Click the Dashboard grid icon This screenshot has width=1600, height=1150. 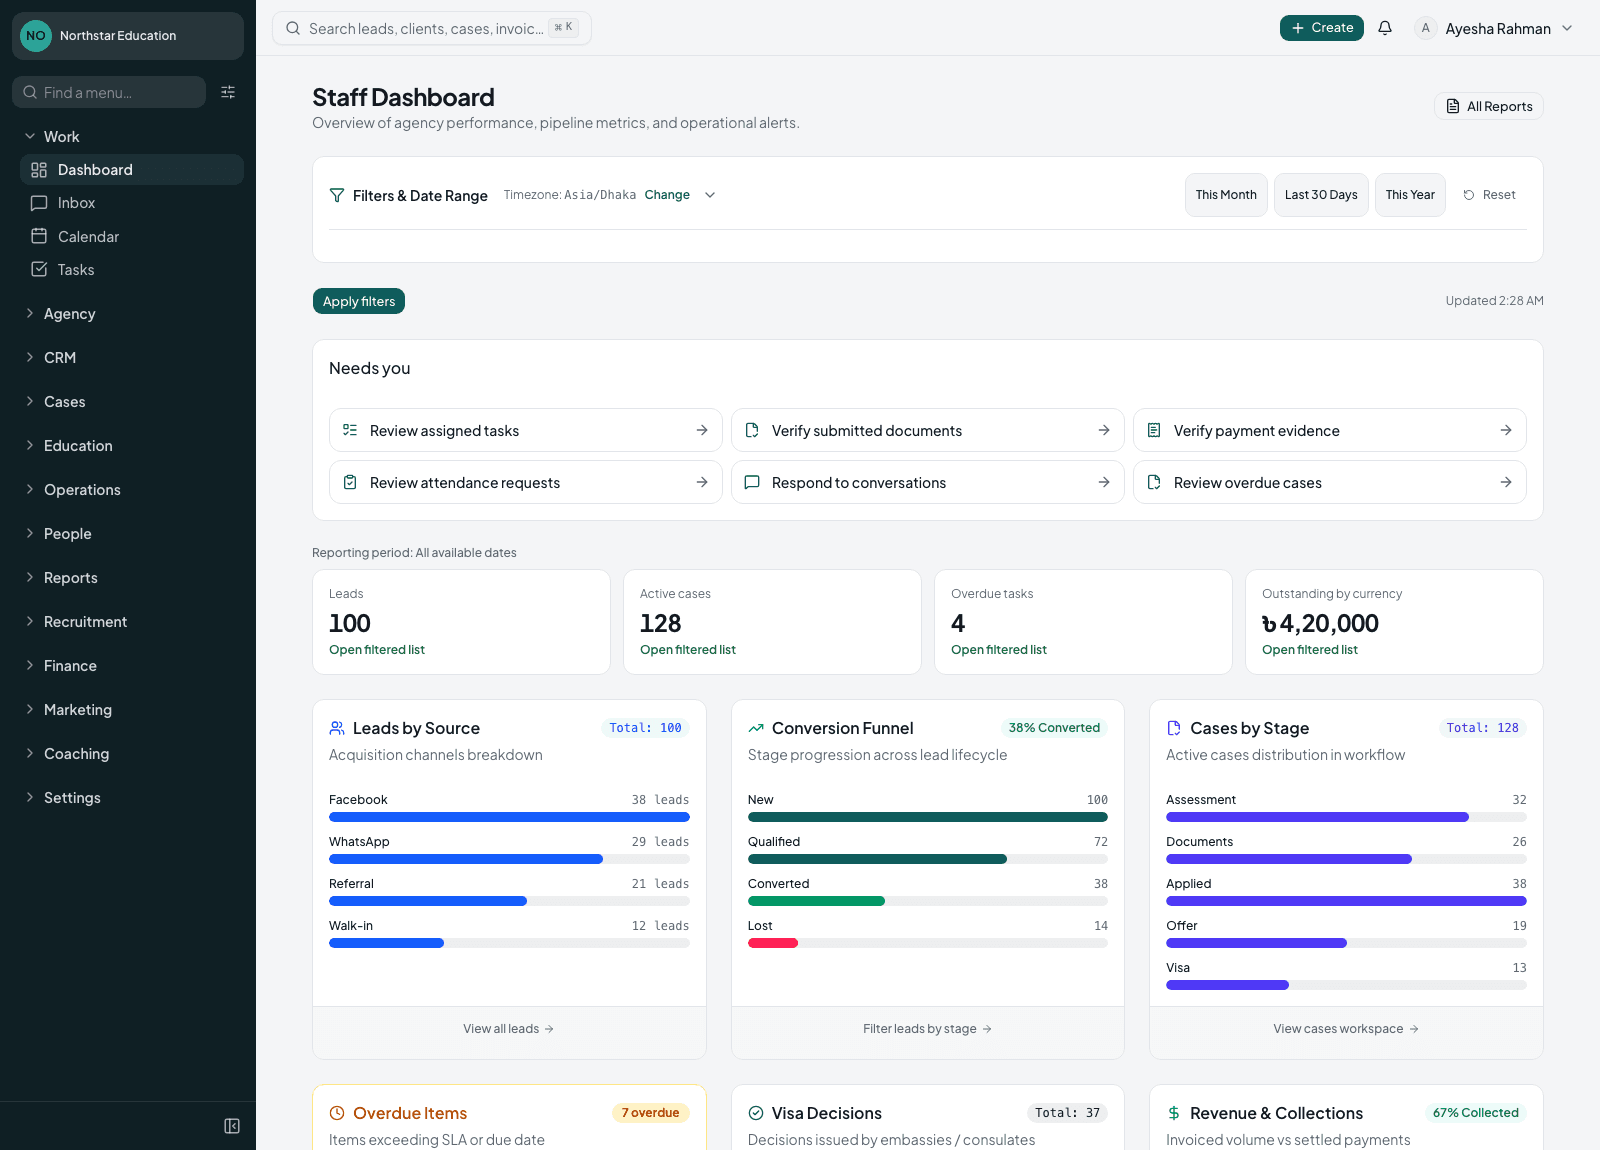point(39,170)
